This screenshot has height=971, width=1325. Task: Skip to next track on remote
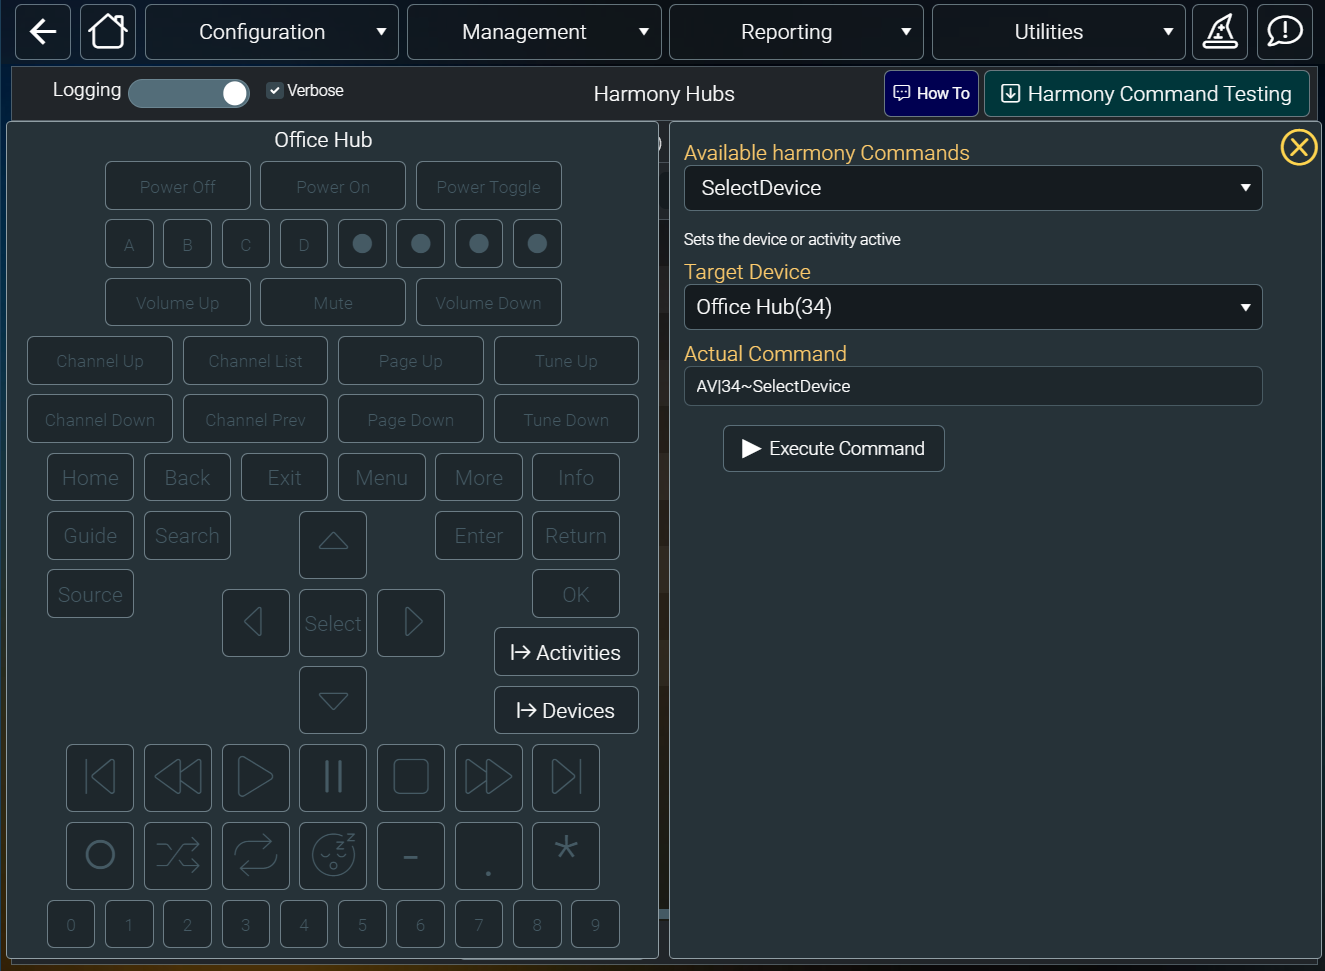[x=566, y=777]
